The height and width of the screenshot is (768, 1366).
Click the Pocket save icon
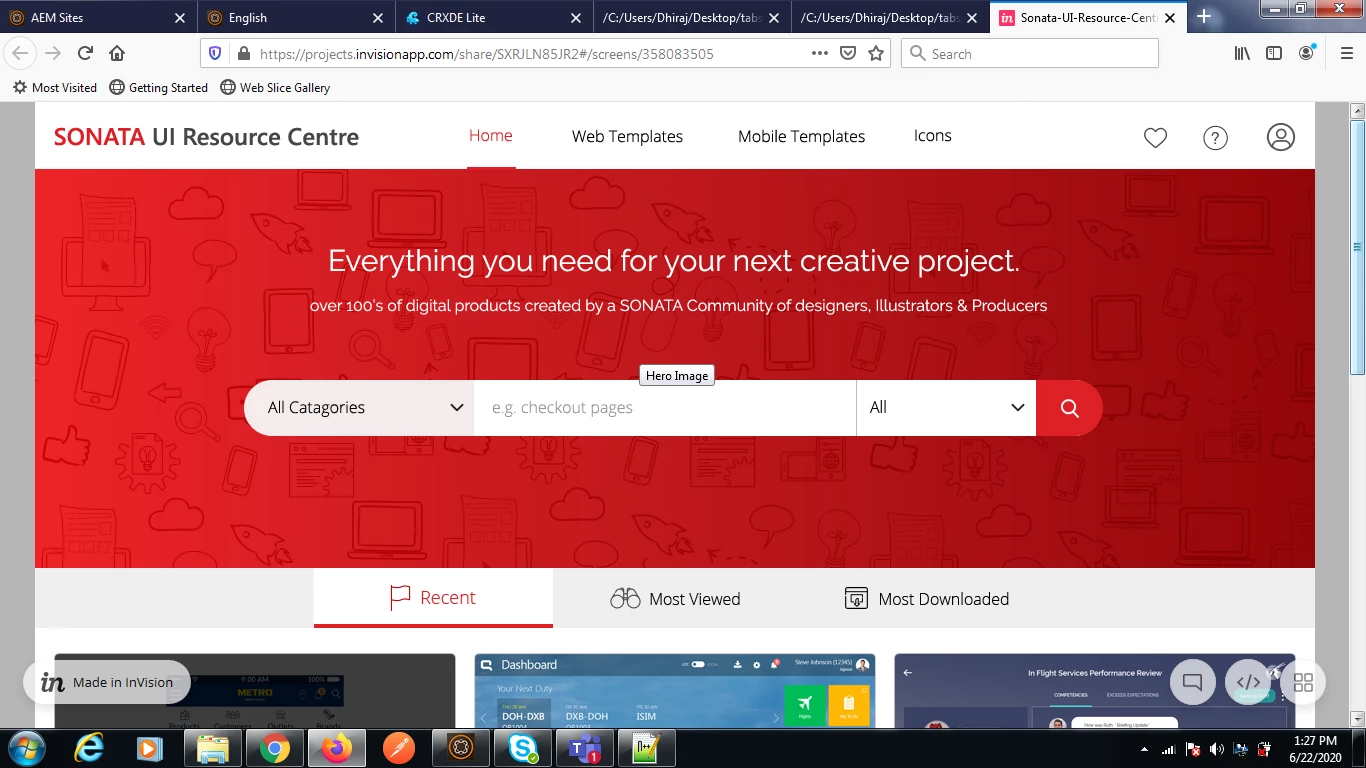(848, 54)
